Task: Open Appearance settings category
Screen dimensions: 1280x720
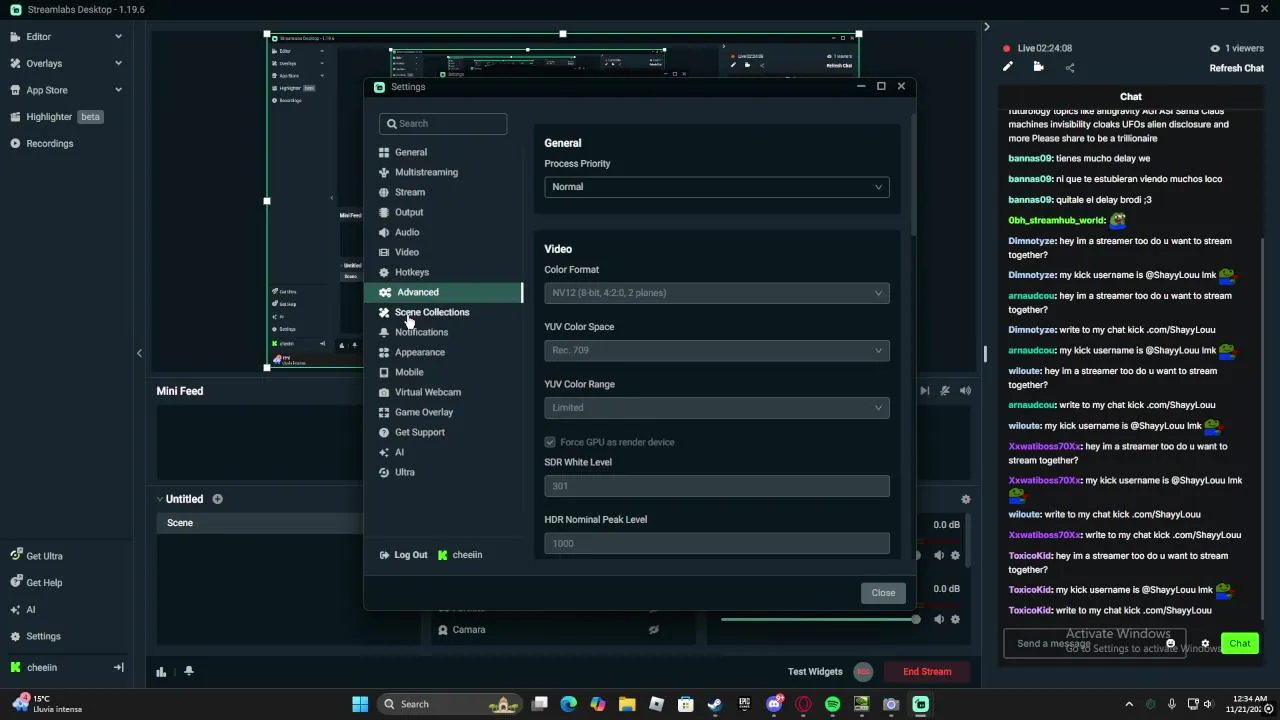Action: point(419,352)
